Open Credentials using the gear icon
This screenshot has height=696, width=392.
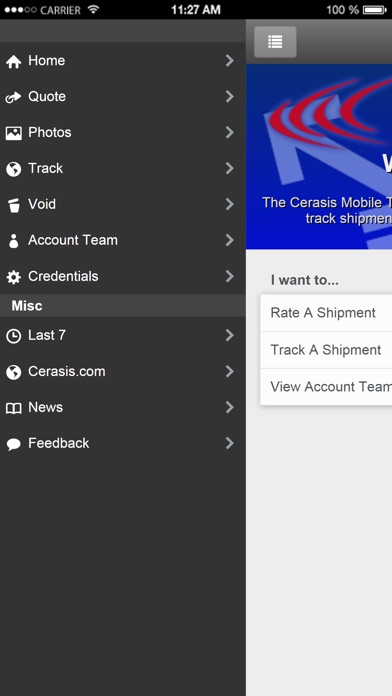(x=13, y=277)
